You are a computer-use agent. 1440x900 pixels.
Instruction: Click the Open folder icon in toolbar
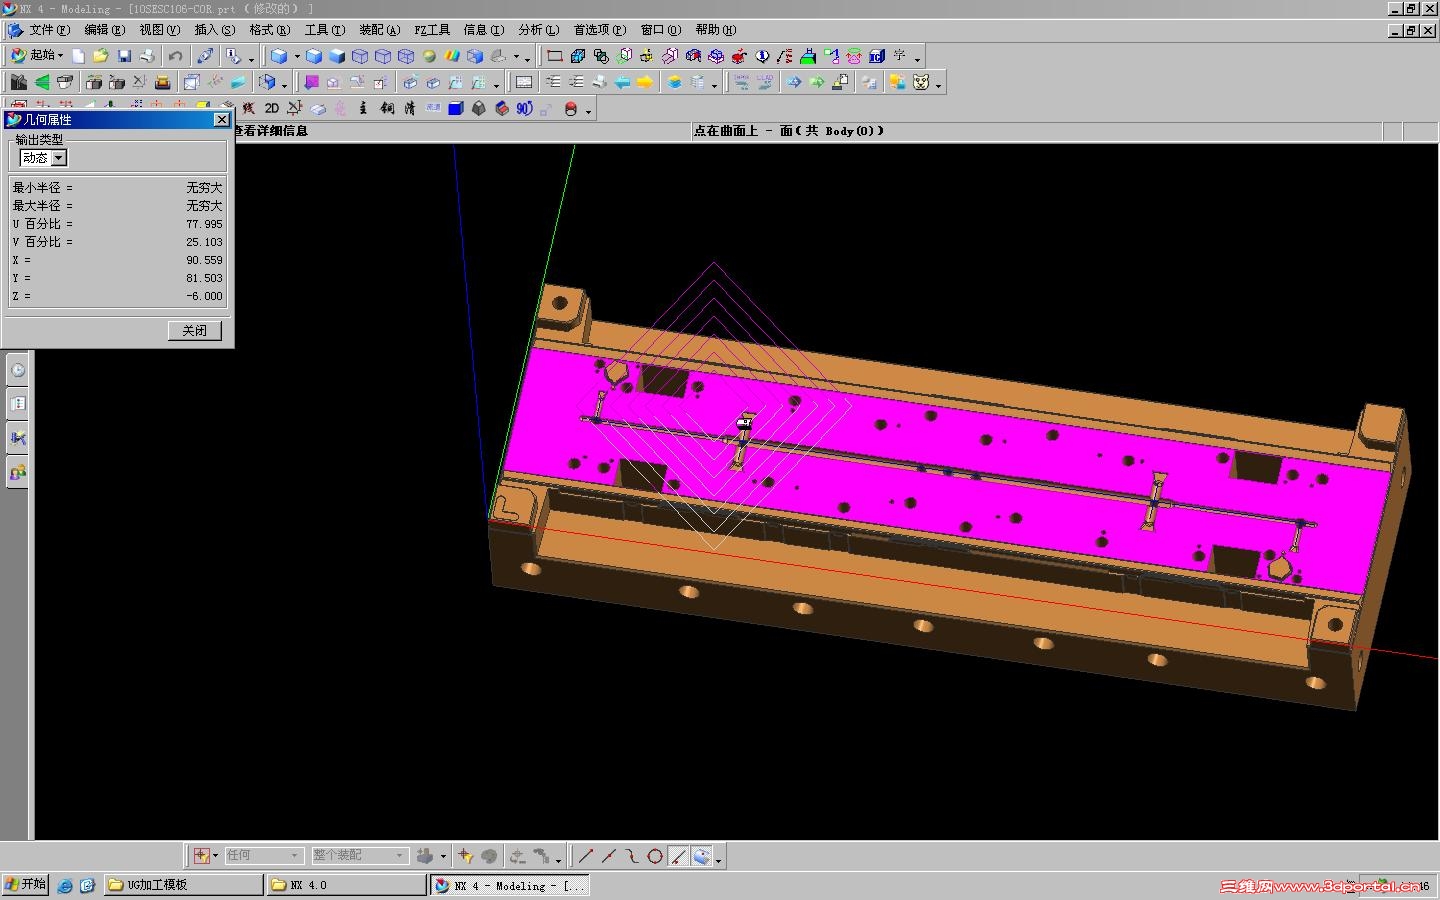tap(101, 56)
